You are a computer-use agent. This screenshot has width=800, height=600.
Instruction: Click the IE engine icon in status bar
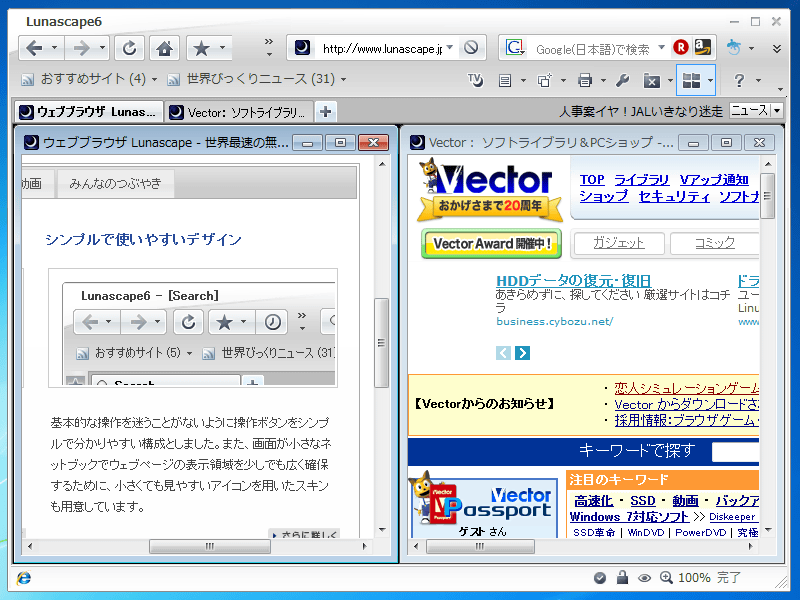click(24, 578)
